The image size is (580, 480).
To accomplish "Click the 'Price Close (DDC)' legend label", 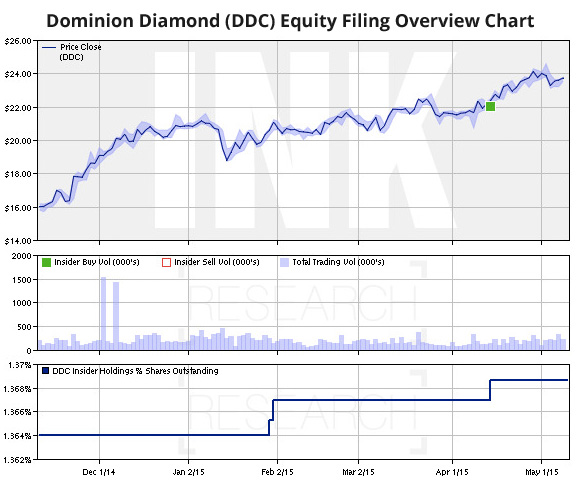I will tap(80, 52).
